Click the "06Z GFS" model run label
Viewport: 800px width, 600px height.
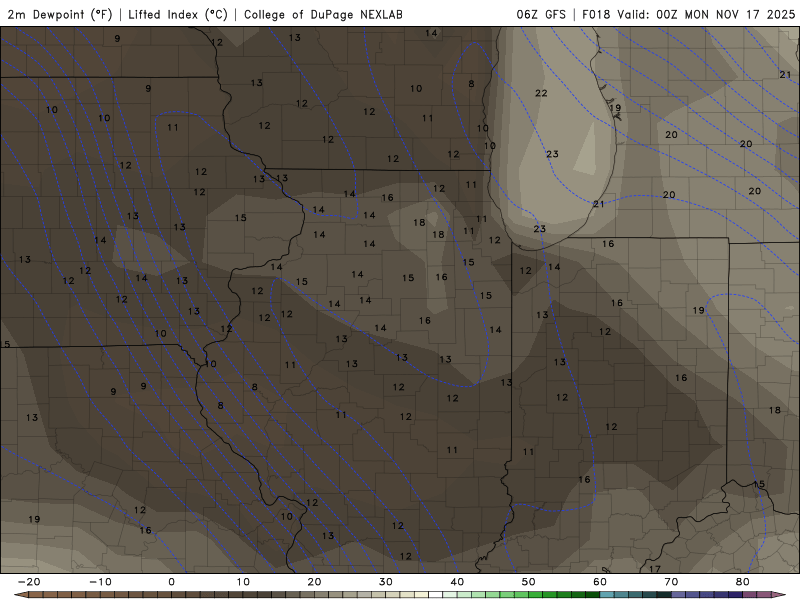[x=541, y=14]
